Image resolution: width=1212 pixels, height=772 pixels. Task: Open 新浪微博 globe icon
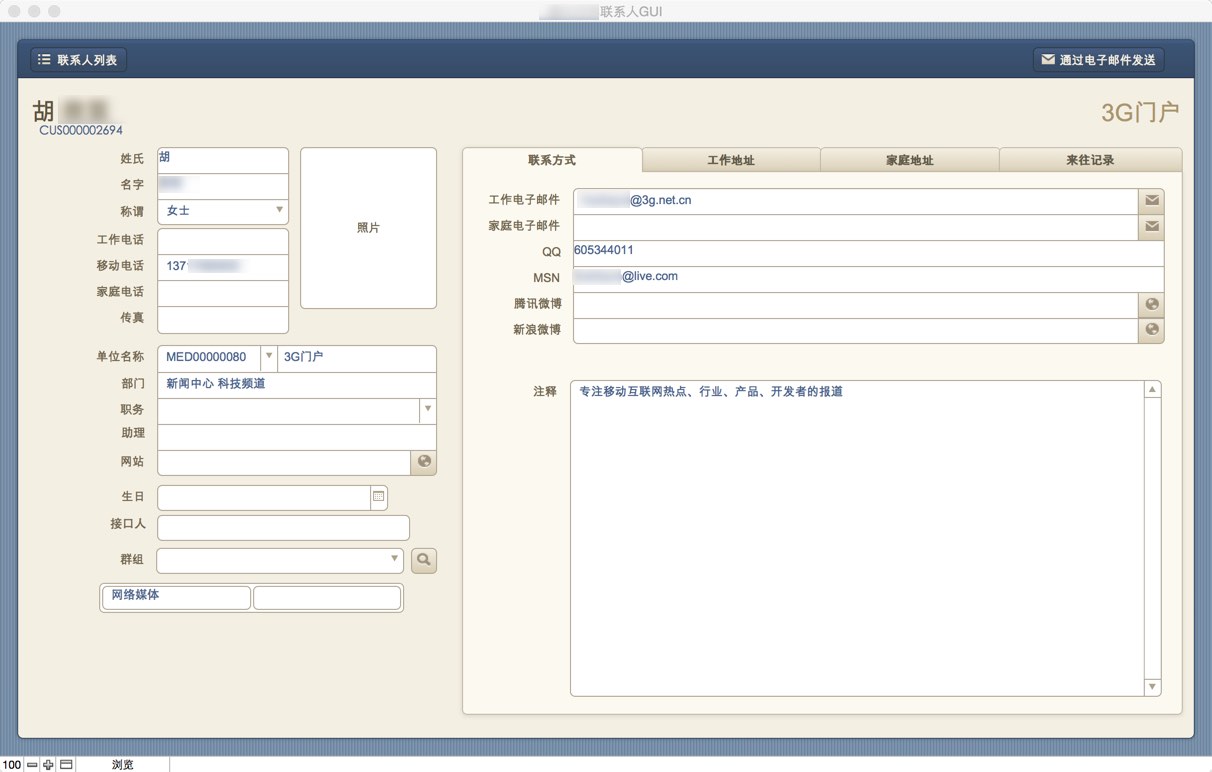1152,330
